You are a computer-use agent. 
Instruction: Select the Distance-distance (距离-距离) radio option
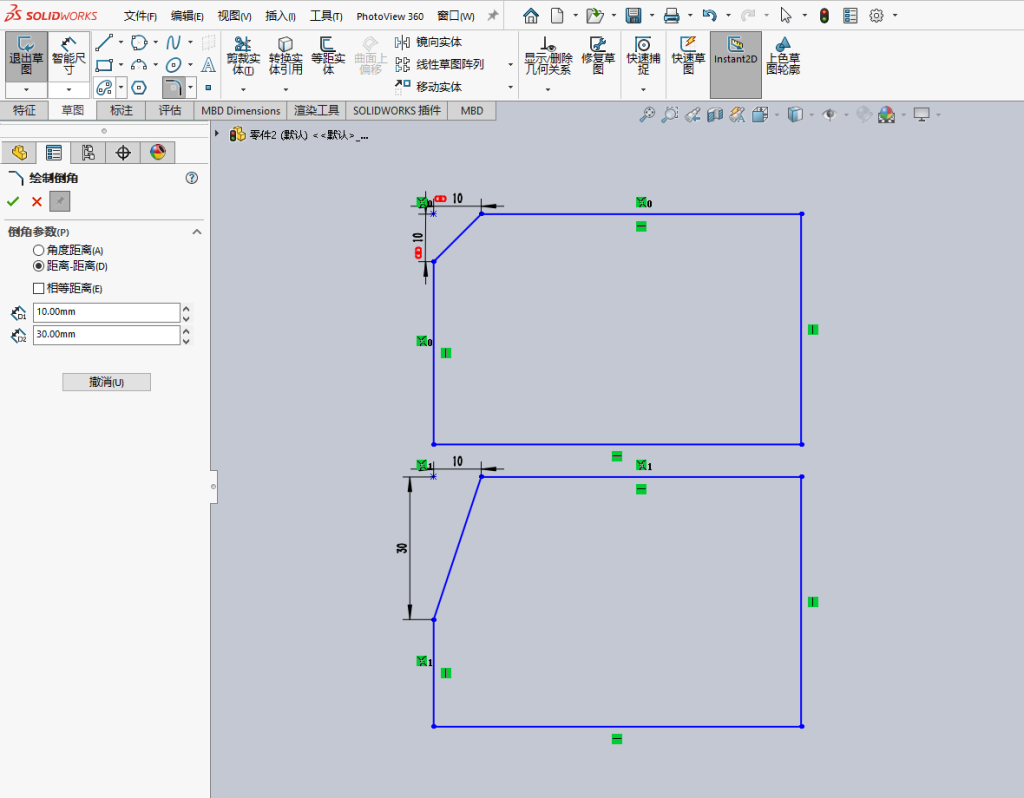tap(39, 266)
